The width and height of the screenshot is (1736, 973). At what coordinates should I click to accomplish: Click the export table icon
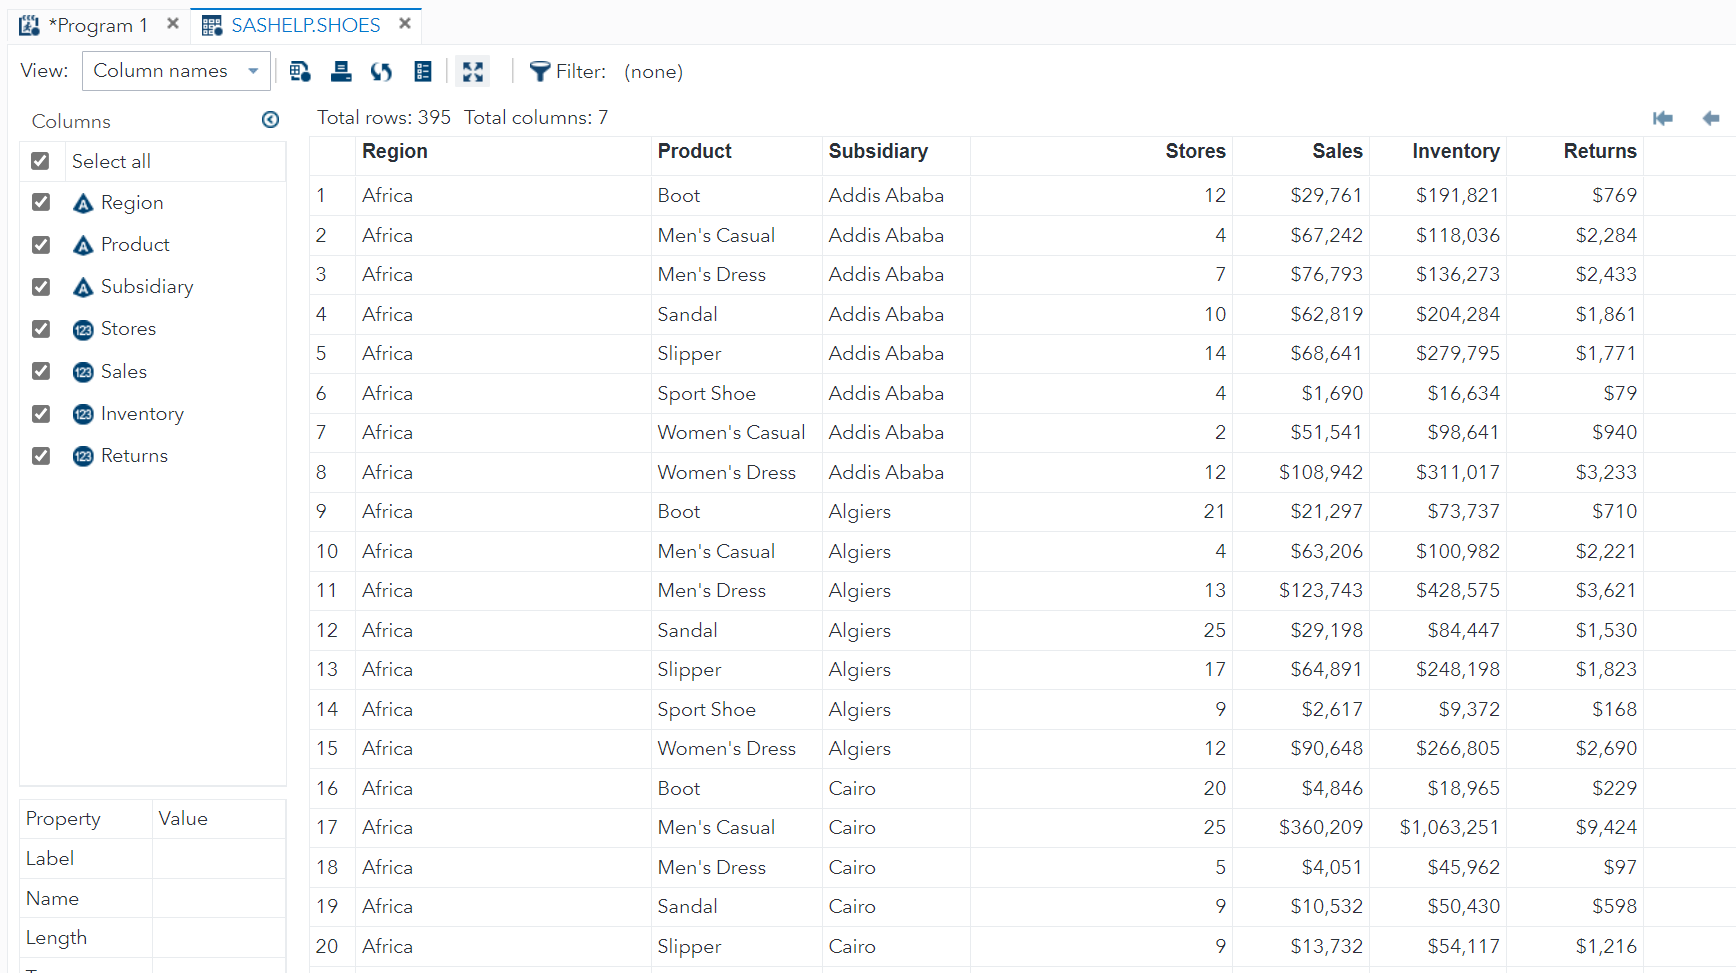point(341,71)
